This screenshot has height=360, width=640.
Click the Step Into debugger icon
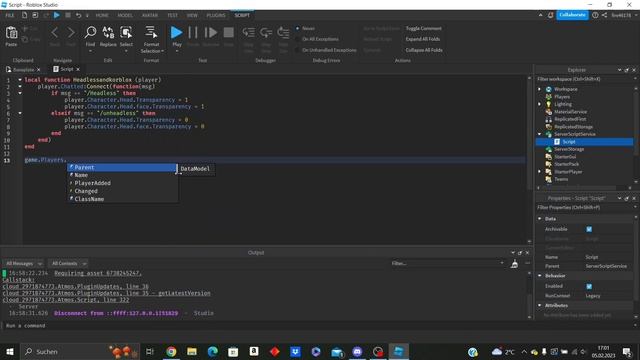point(249,33)
